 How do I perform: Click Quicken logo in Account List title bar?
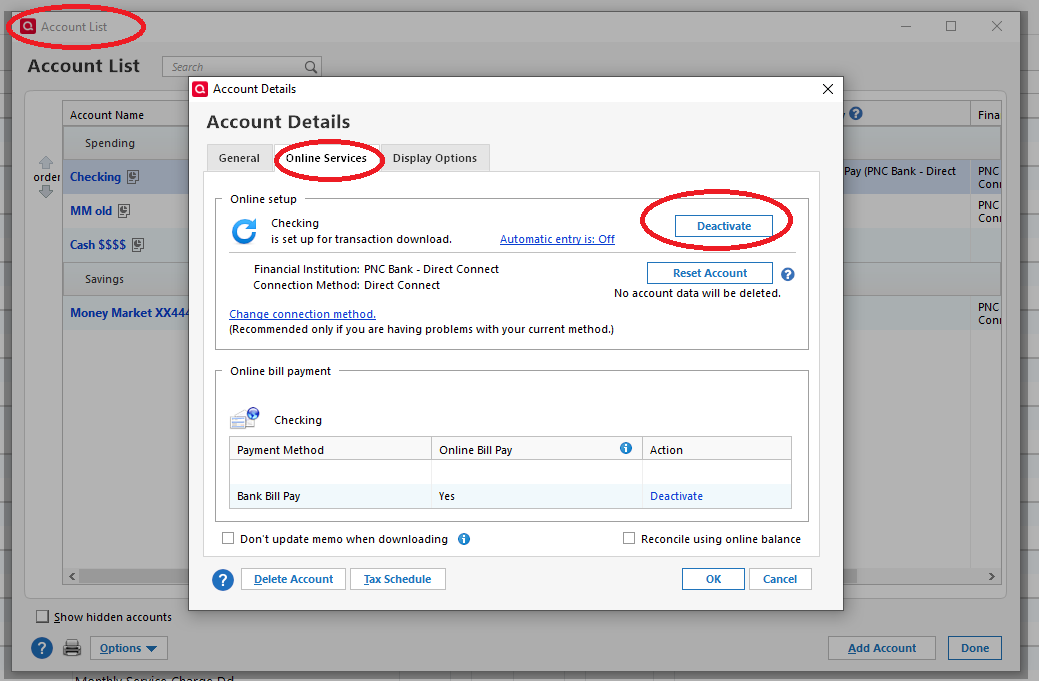(28, 26)
